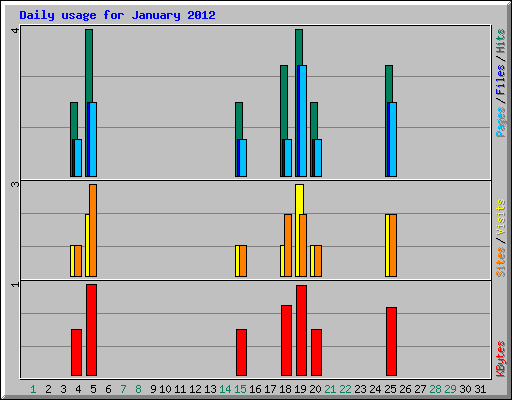Select day "18" on the x-axis
Viewport: 512px width, 400px height.
[x=285, y=389]
